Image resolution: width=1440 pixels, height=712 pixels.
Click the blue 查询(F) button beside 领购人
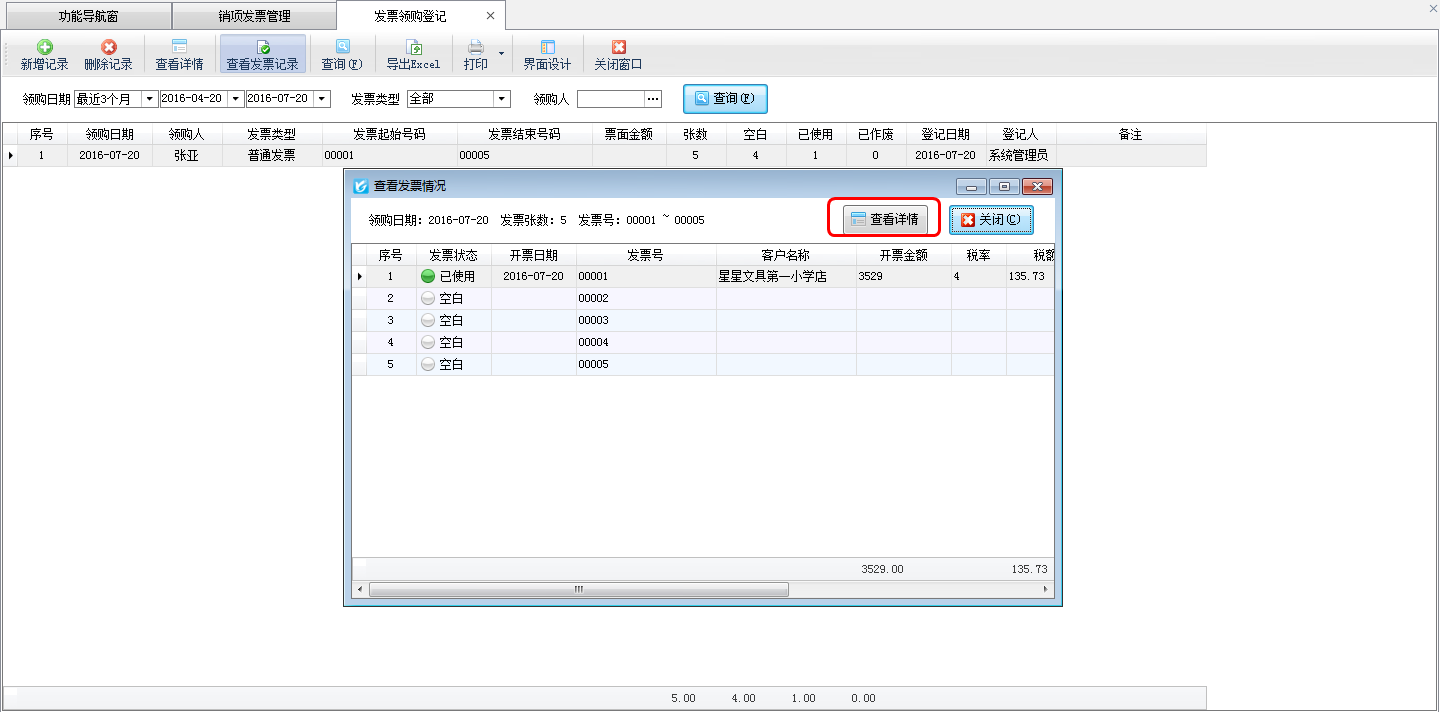coord(725,99)
